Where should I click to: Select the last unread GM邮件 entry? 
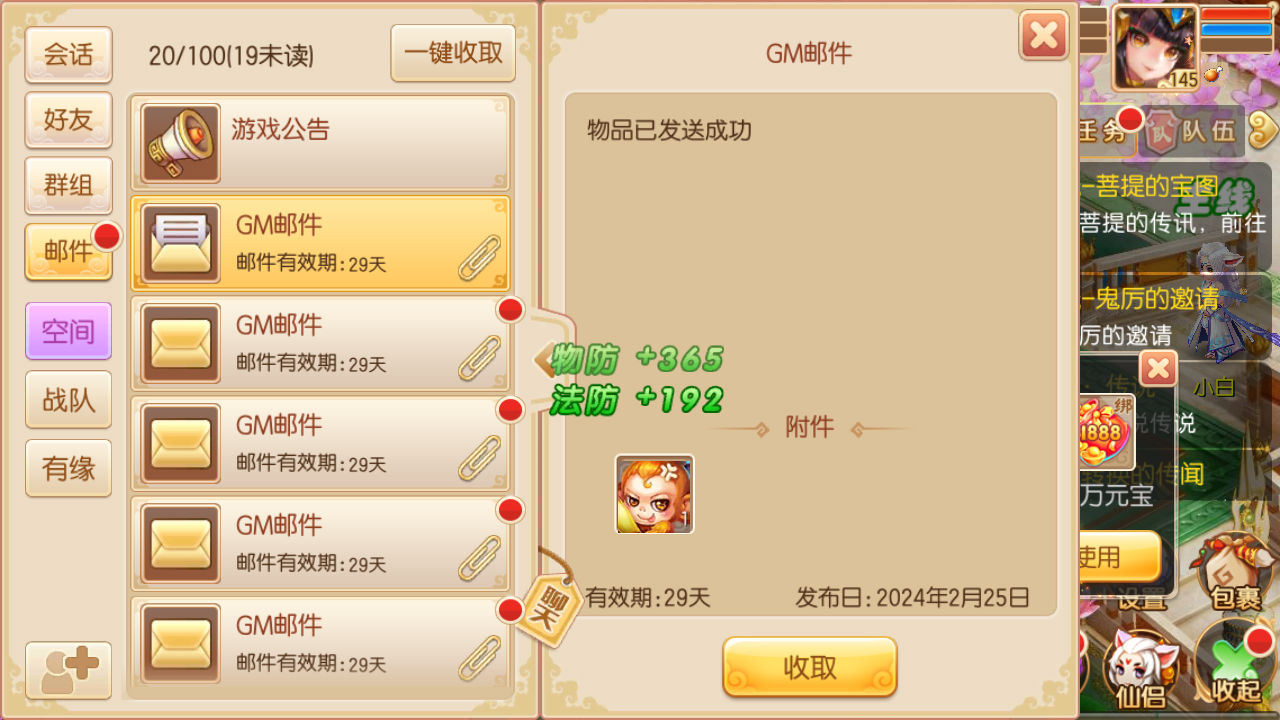320,644
